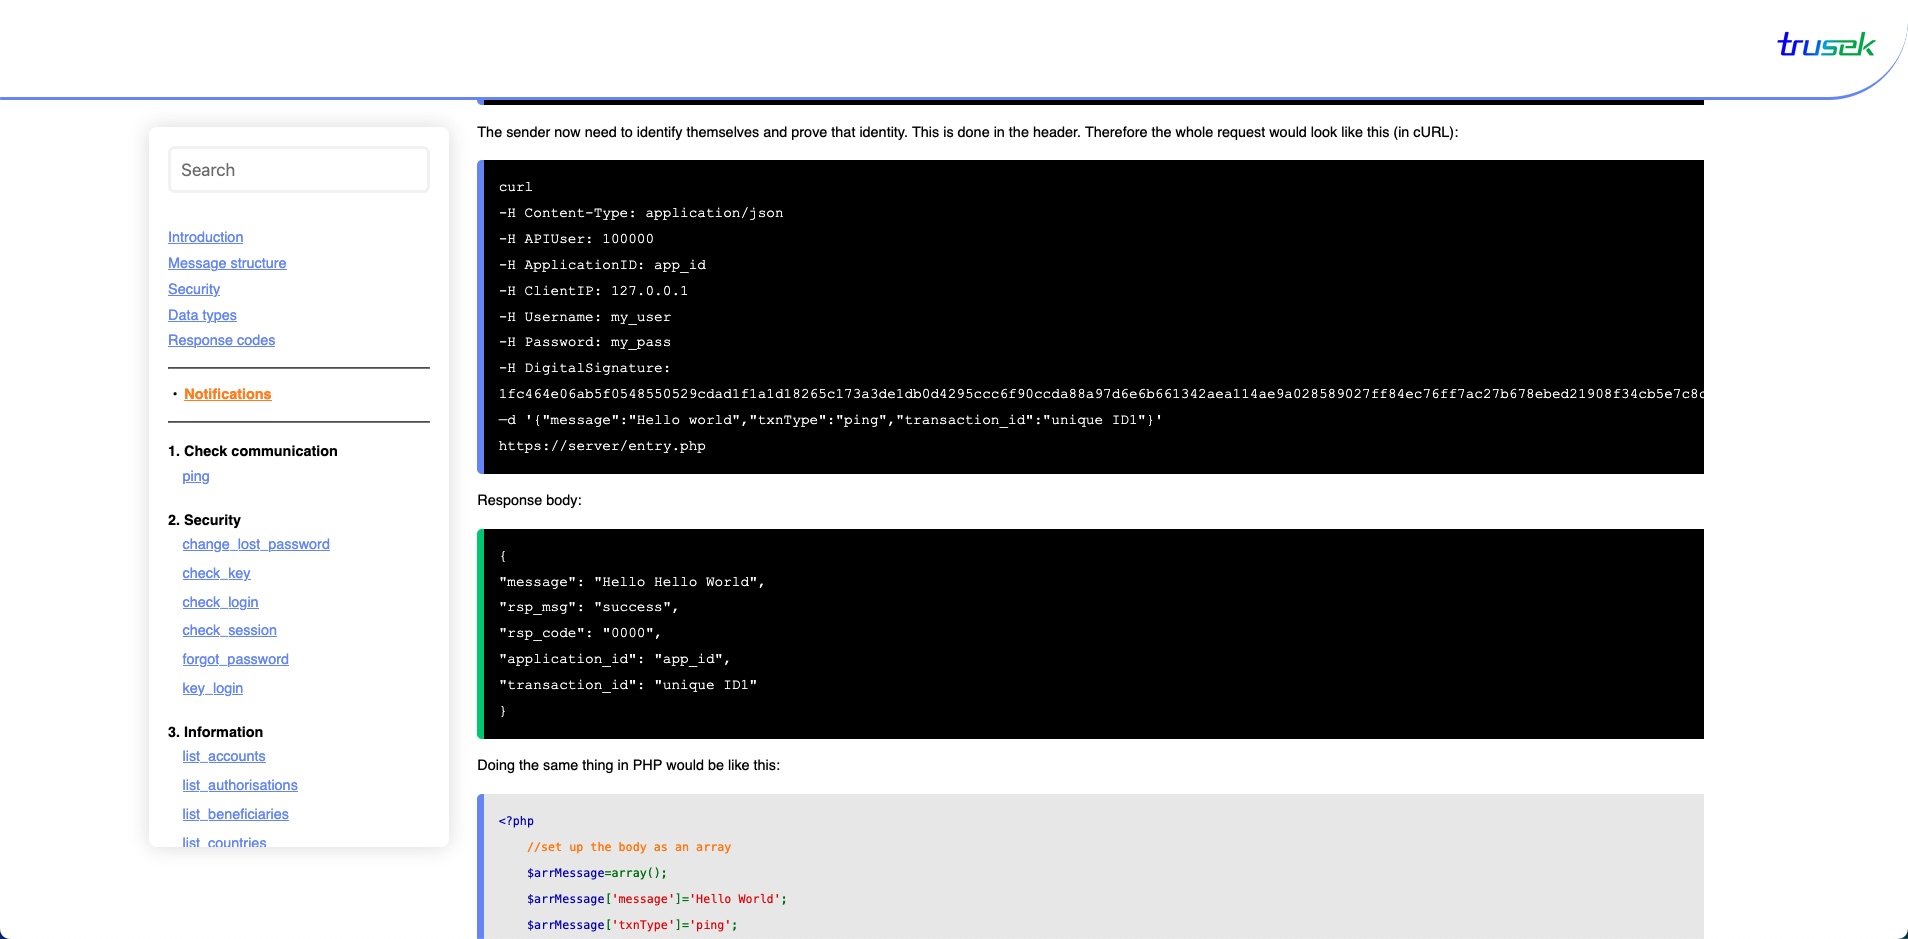
Task: Go to Message structure section
Action: (x=227, y=263)
